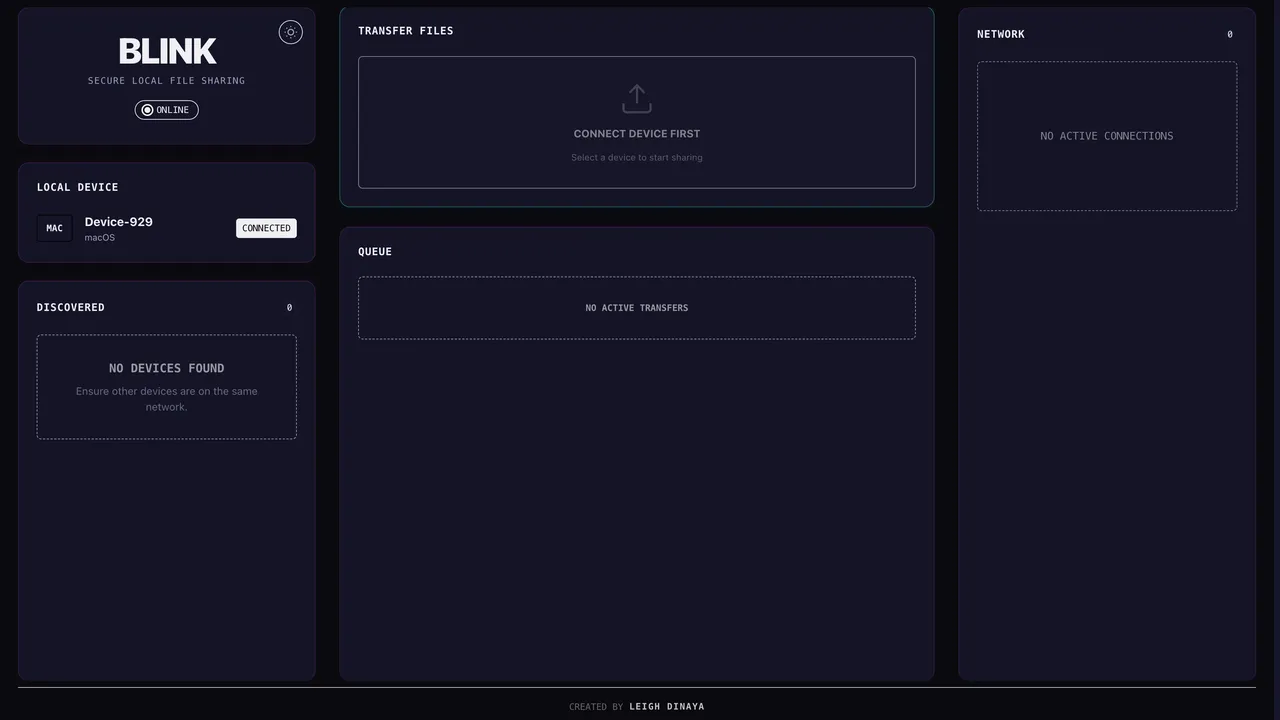
Task: Click the 'No Devices Found' placeholder box
Action: 167,387
